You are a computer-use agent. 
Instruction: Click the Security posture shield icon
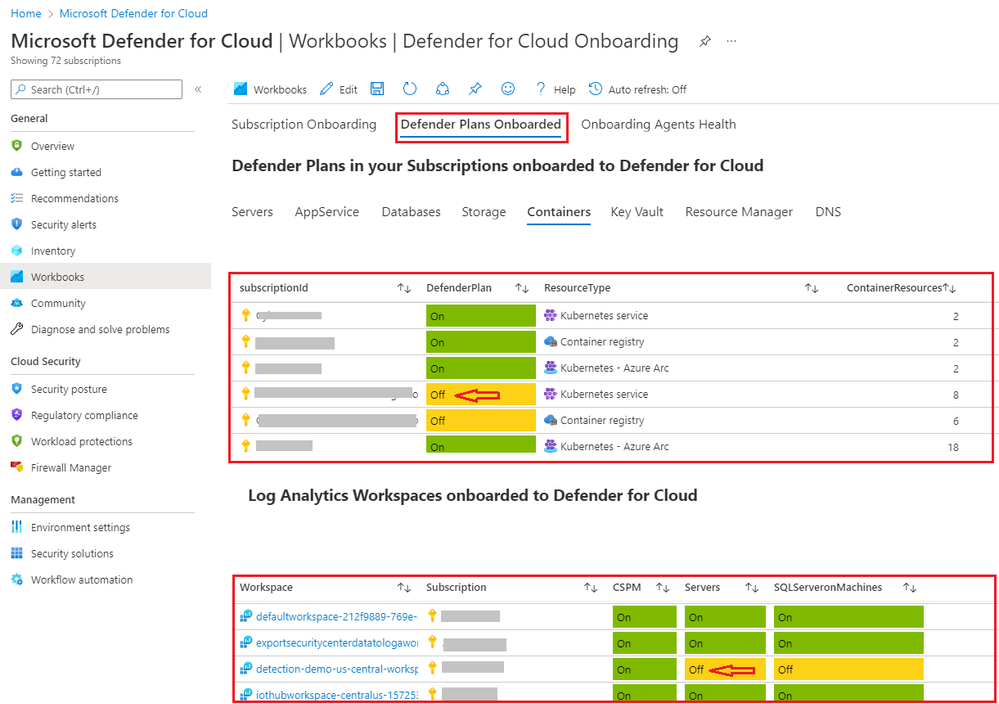(17, 389)
